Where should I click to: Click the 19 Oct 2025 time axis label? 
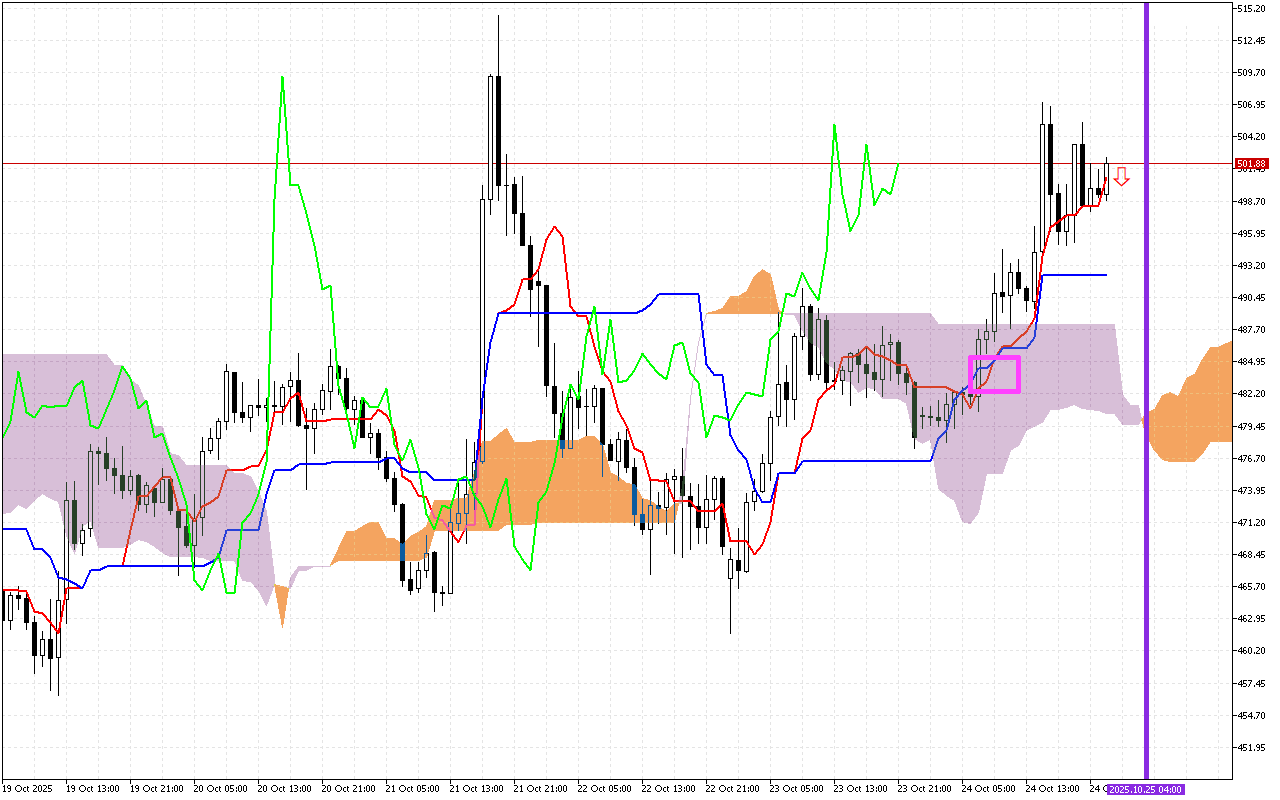click(27, 788)
